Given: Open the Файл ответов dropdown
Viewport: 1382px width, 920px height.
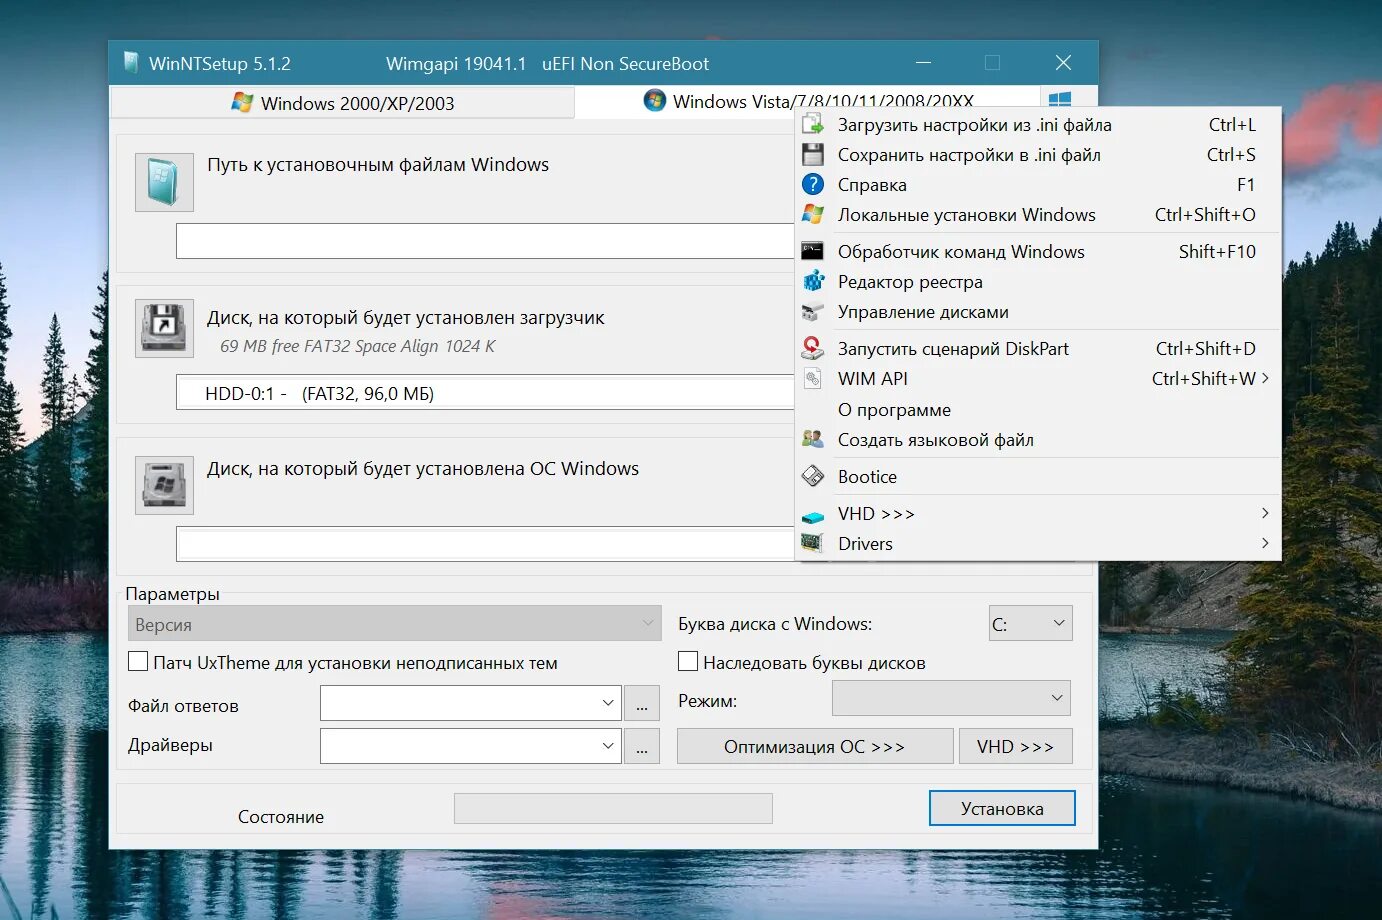Looking at the screenshot, I should 607,703.
